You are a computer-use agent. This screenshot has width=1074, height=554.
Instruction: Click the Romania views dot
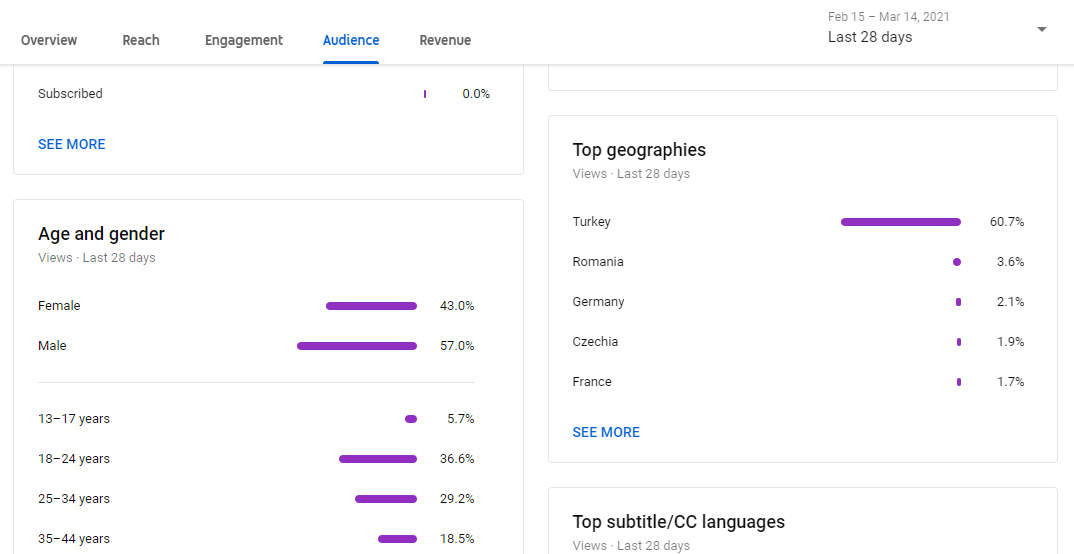click(957, 262)
